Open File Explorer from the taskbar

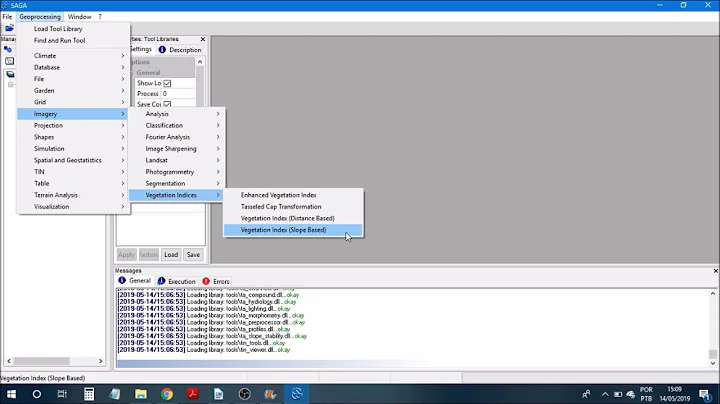[141, 394]
